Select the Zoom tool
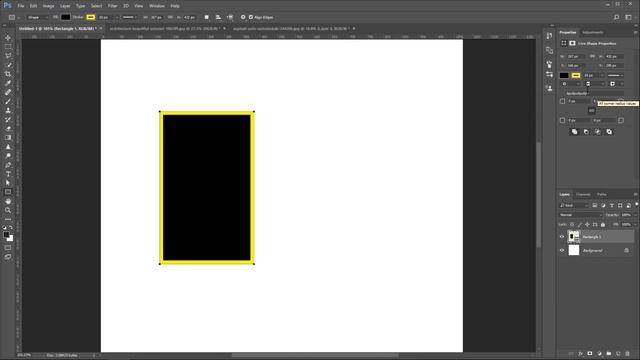The image size is (640, 360). click(8, 210)
